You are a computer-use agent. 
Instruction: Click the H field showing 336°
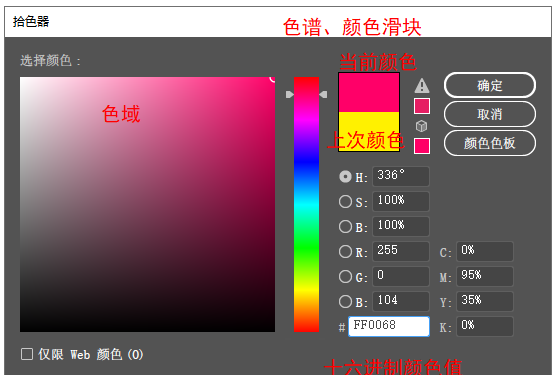click(x=401, y=176)
